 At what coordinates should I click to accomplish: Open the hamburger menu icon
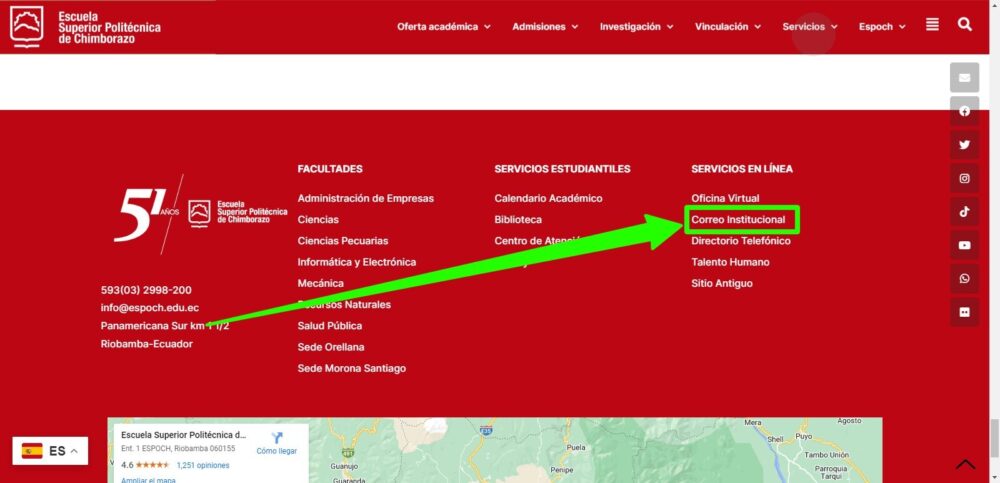[932, 25]
